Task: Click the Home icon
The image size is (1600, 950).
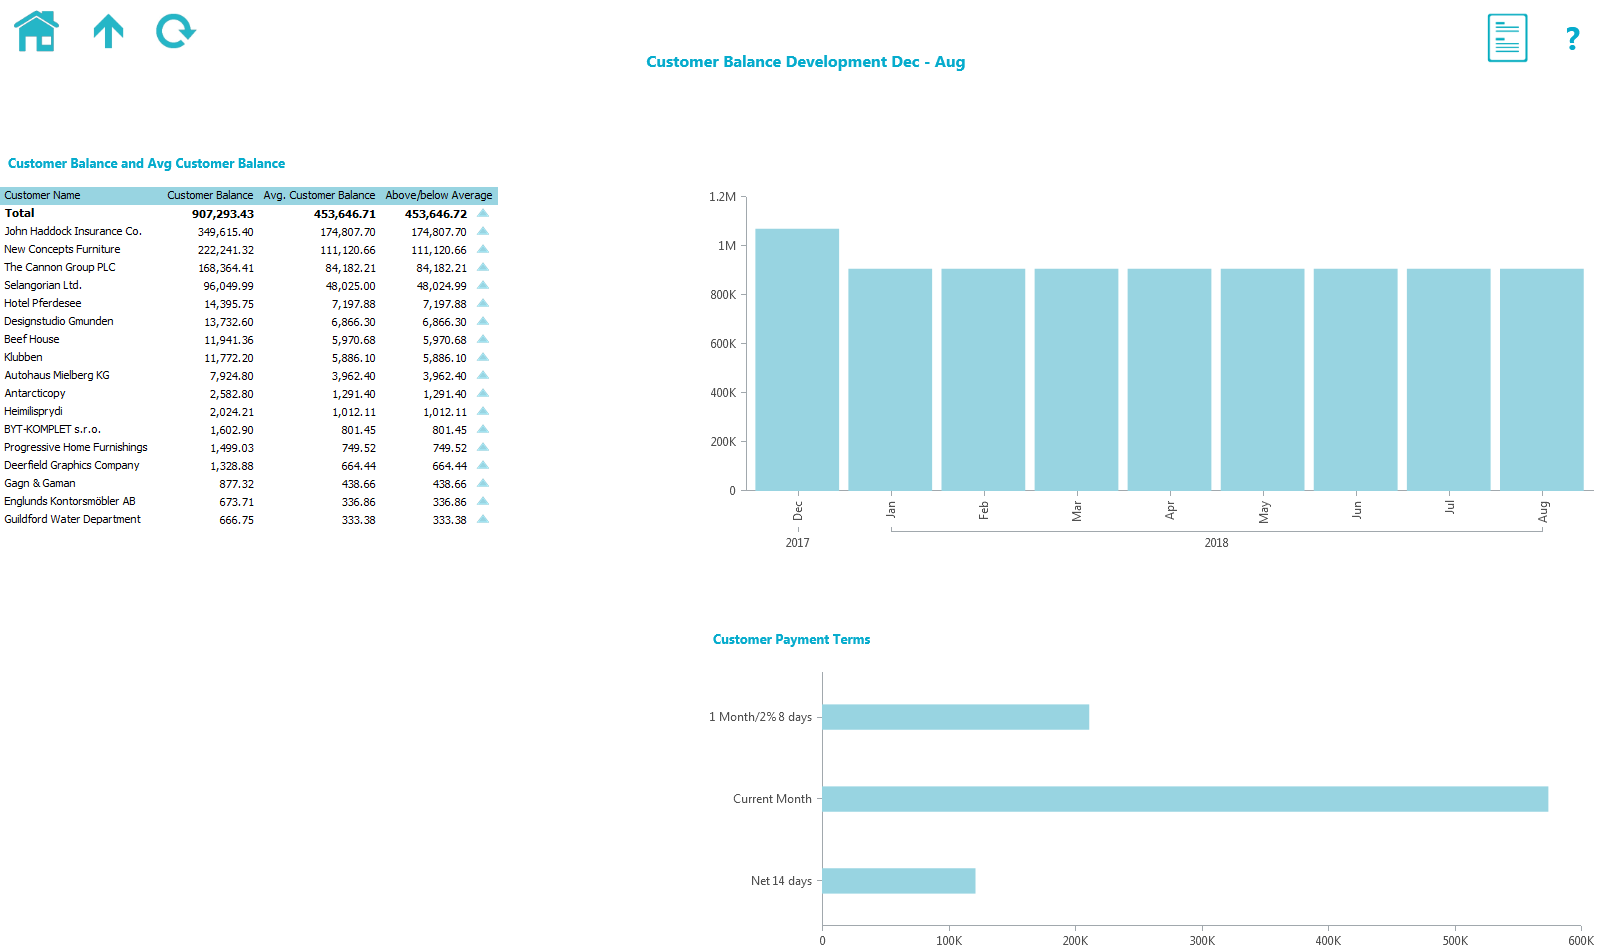Action: tap(35, 30)
